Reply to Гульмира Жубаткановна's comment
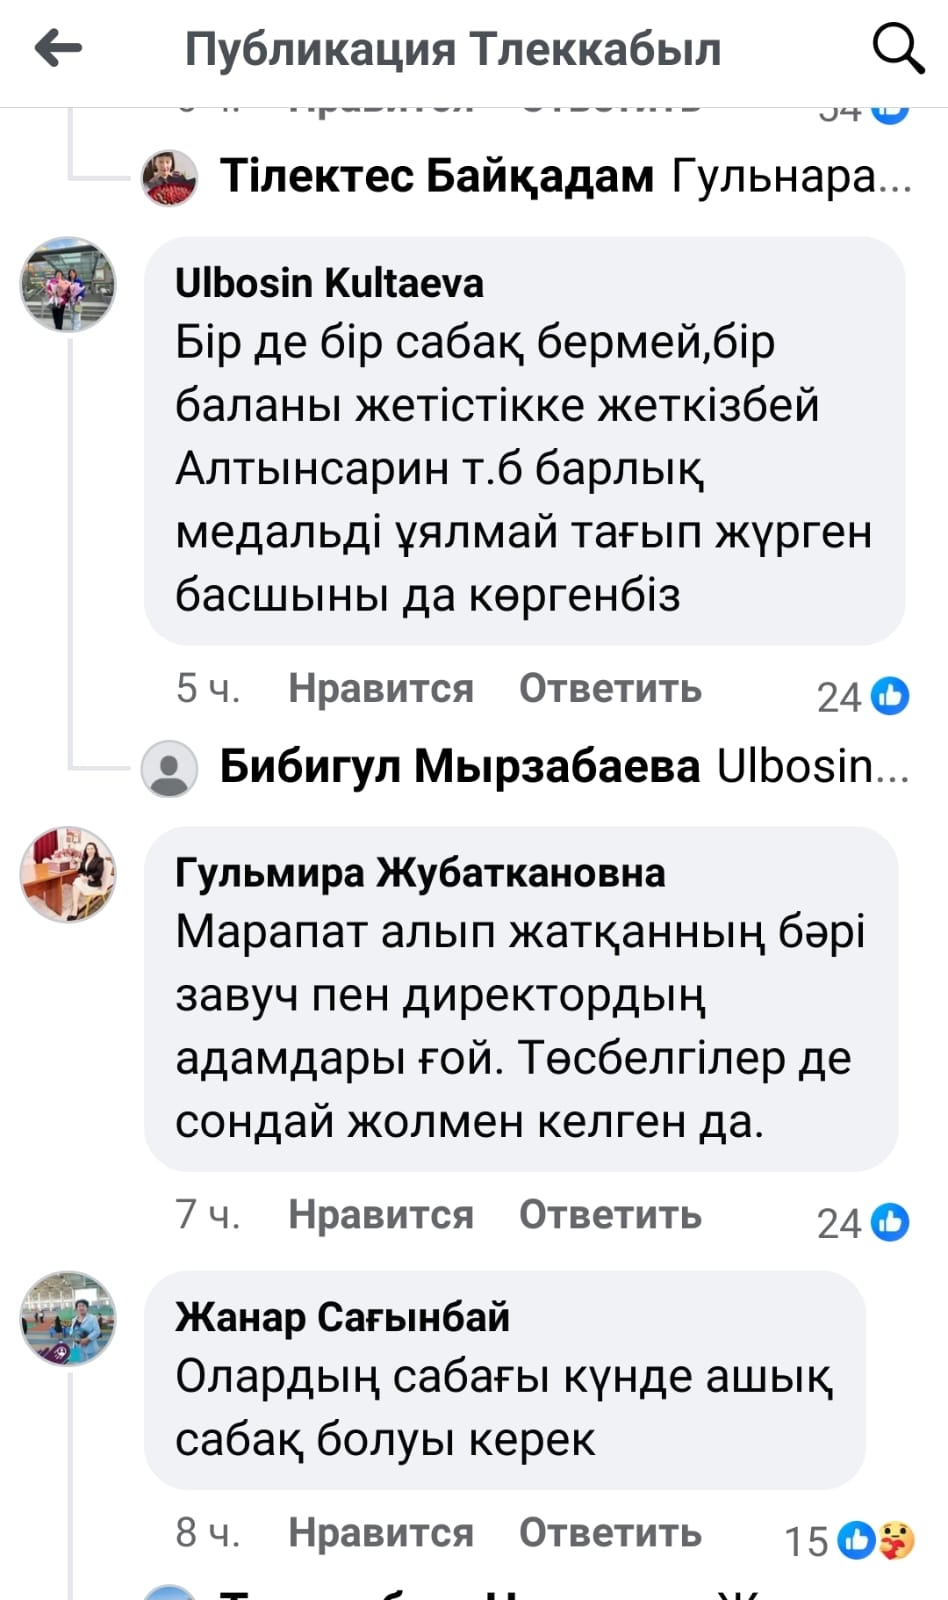 coord(610,1215)
